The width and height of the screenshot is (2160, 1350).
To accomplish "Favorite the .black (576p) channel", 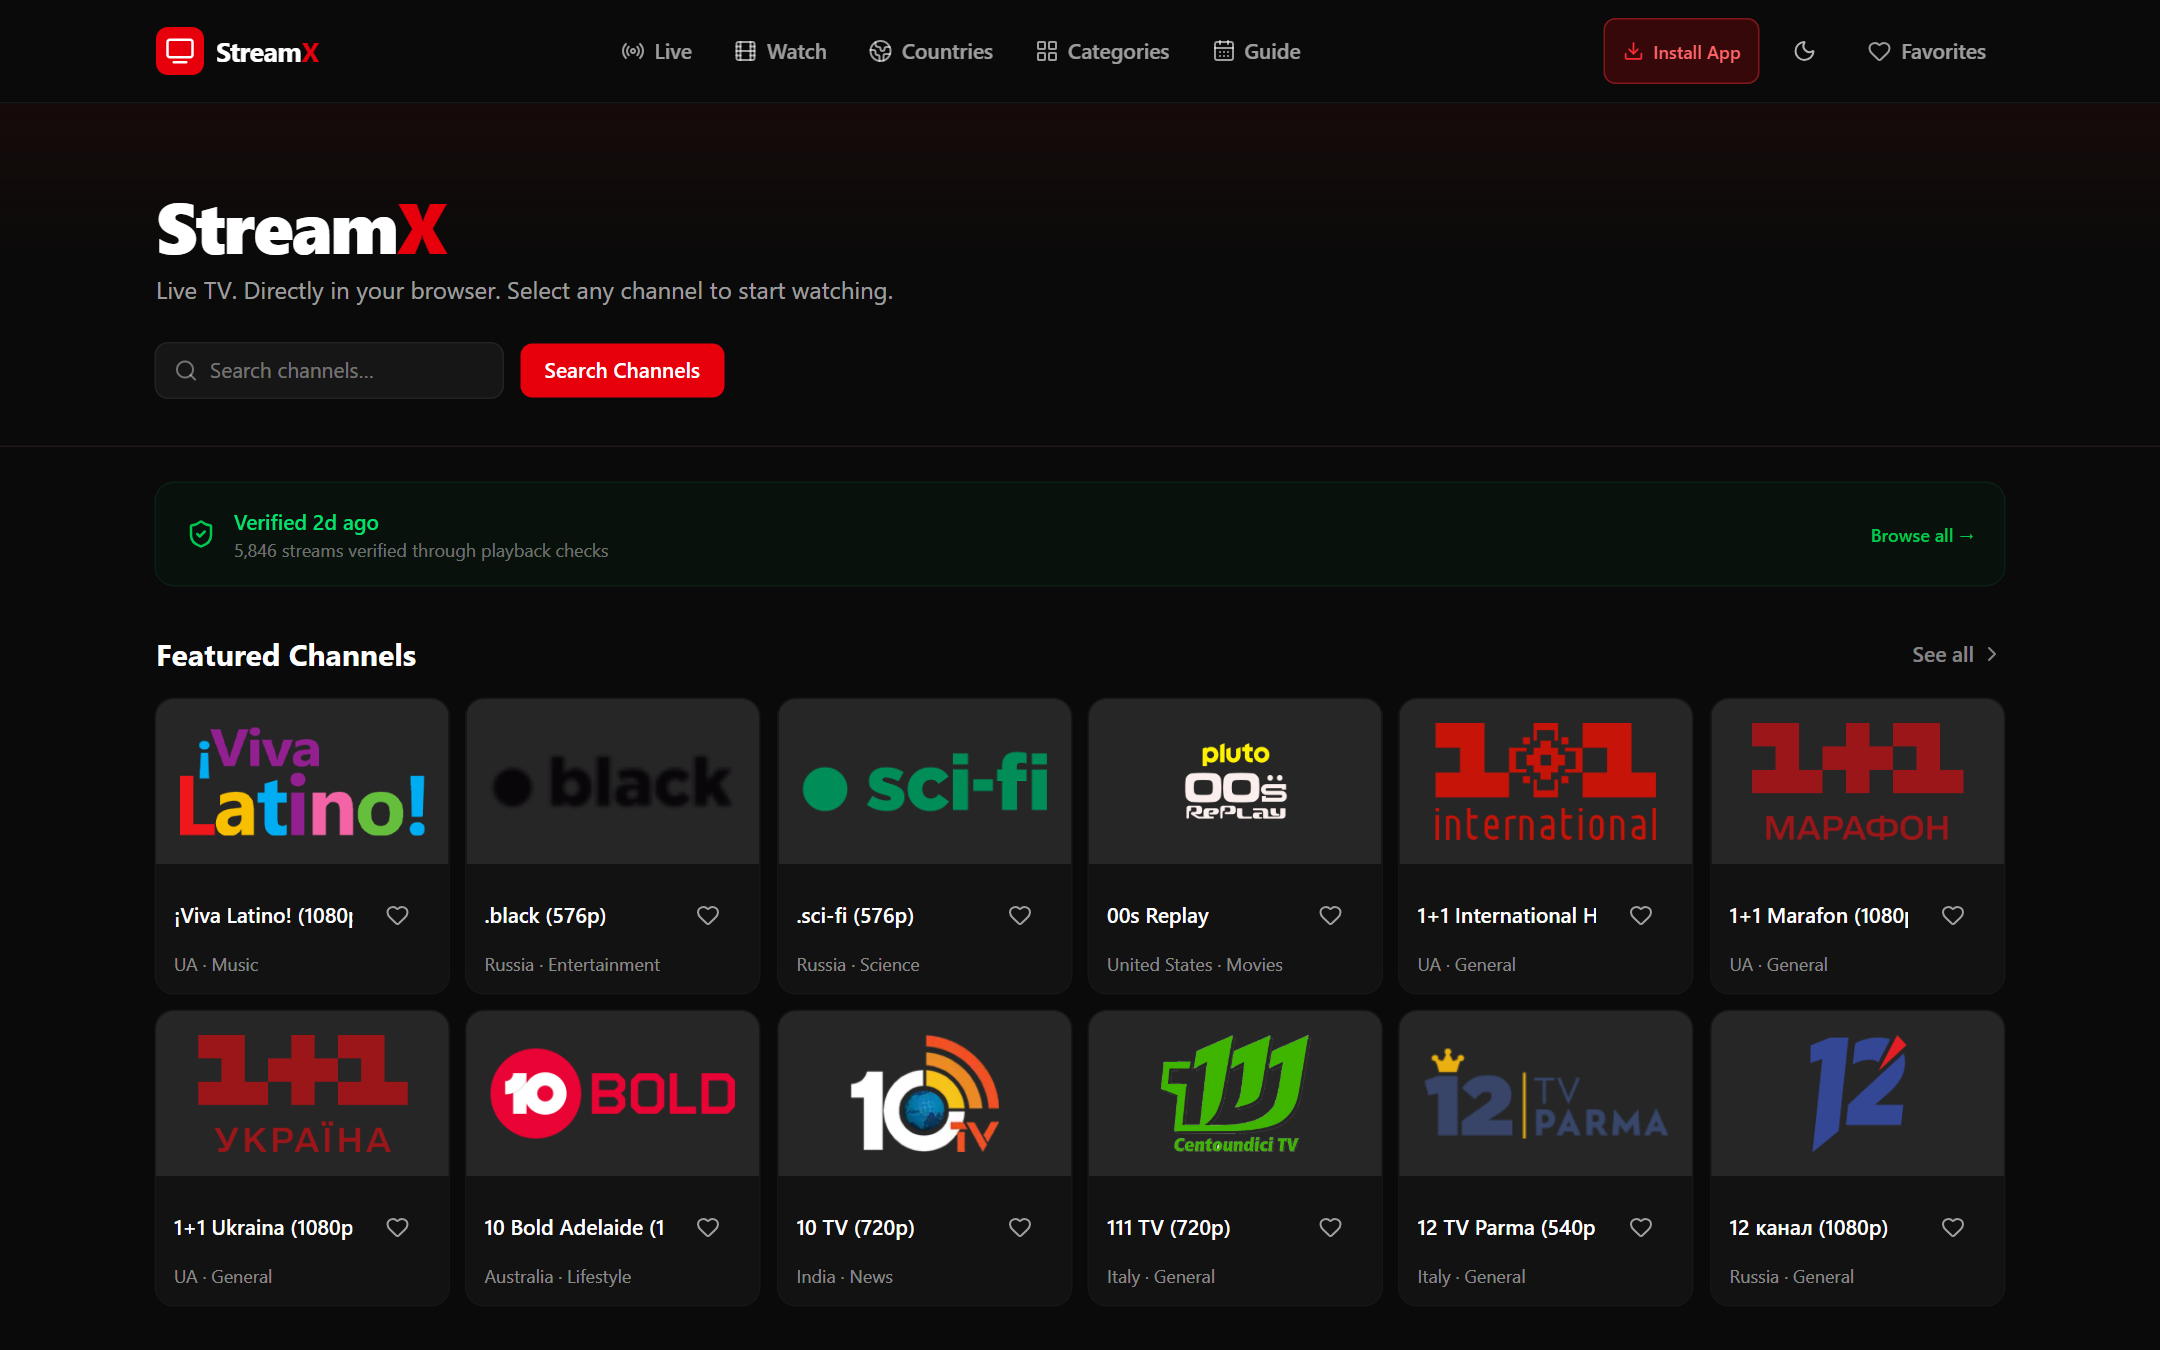I will pyautogui.click(x=708, y=915).
